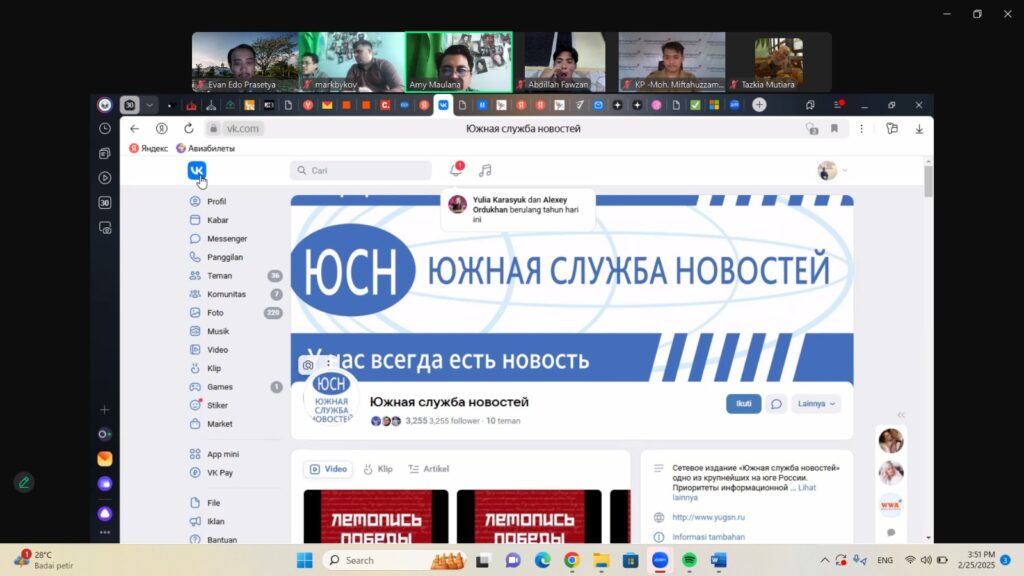Collapse chat contacts double chevron
1024x576 pixels.
click(901, 415)
